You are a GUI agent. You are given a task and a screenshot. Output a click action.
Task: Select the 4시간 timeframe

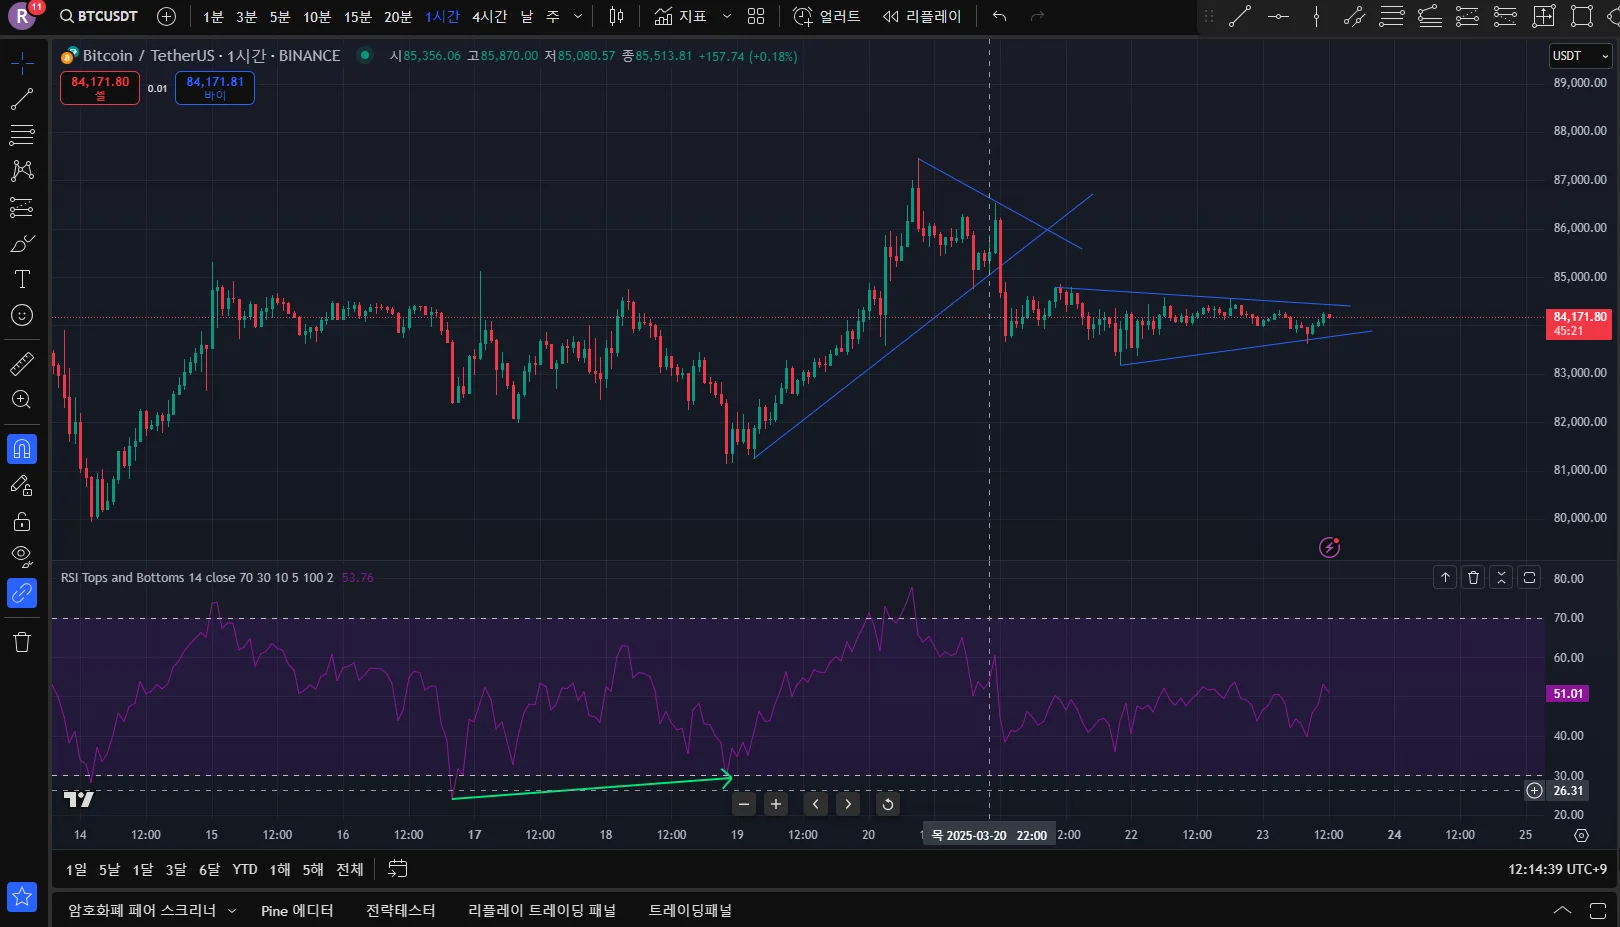coord(490,16)
